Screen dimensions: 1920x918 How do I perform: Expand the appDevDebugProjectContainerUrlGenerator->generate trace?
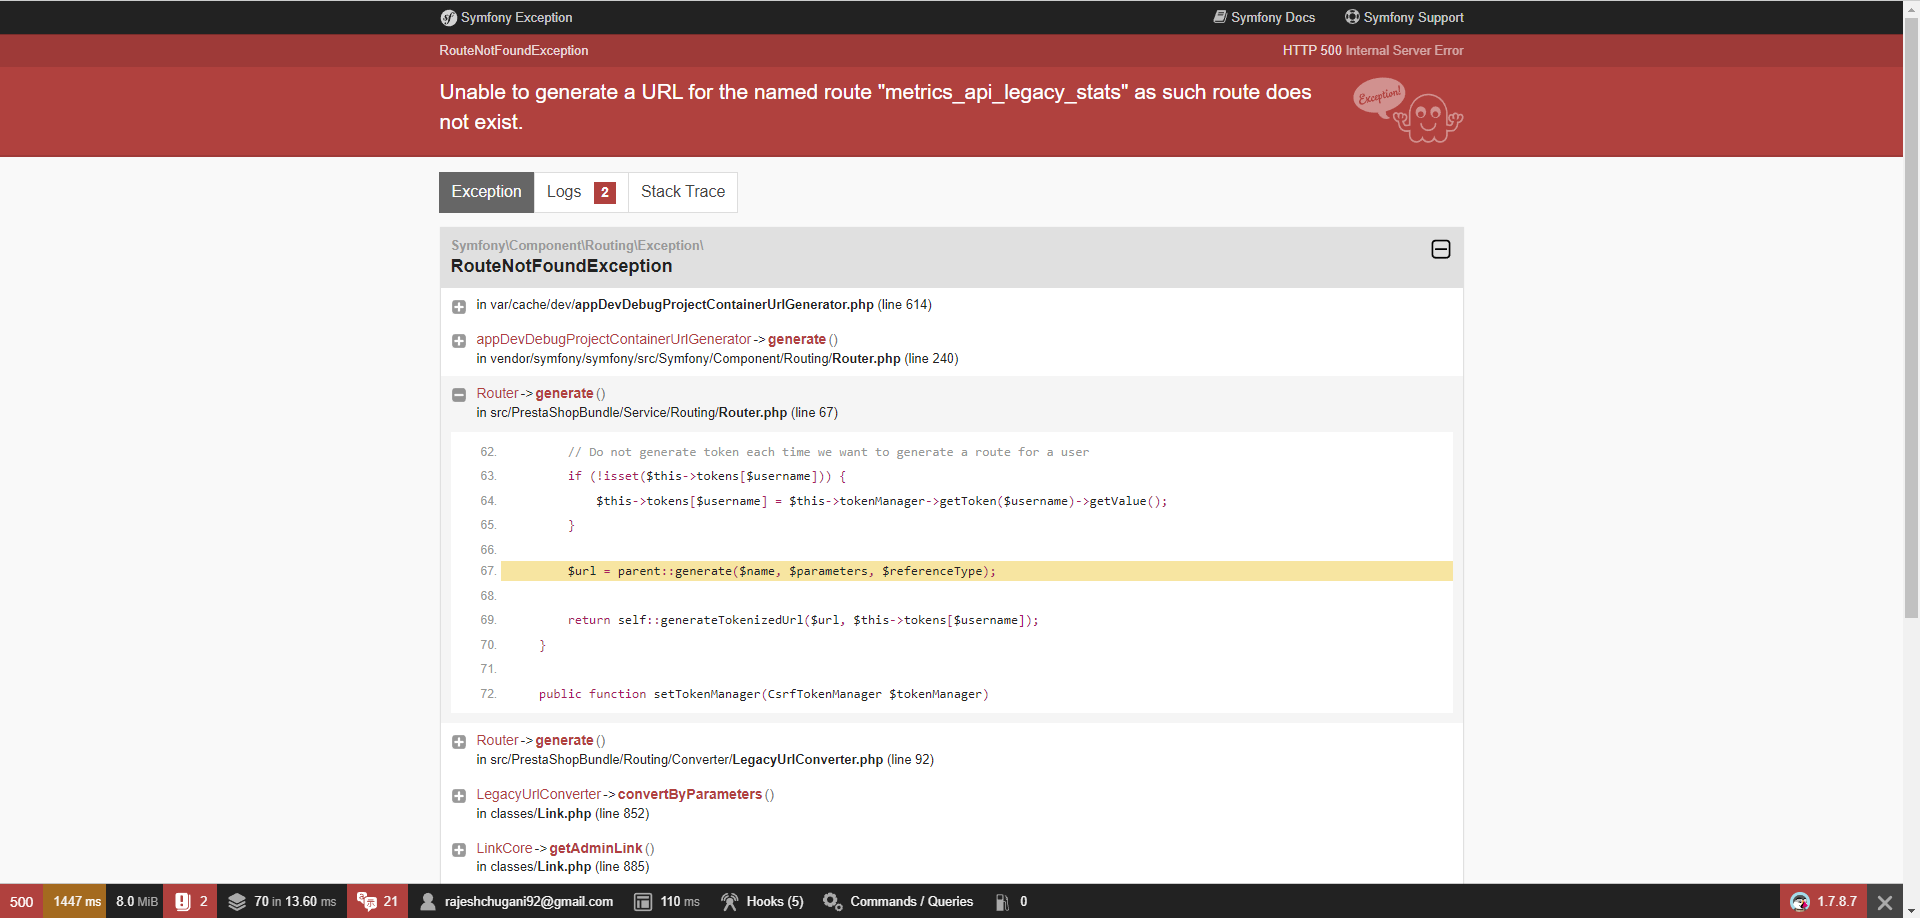(x=459, y=341)
